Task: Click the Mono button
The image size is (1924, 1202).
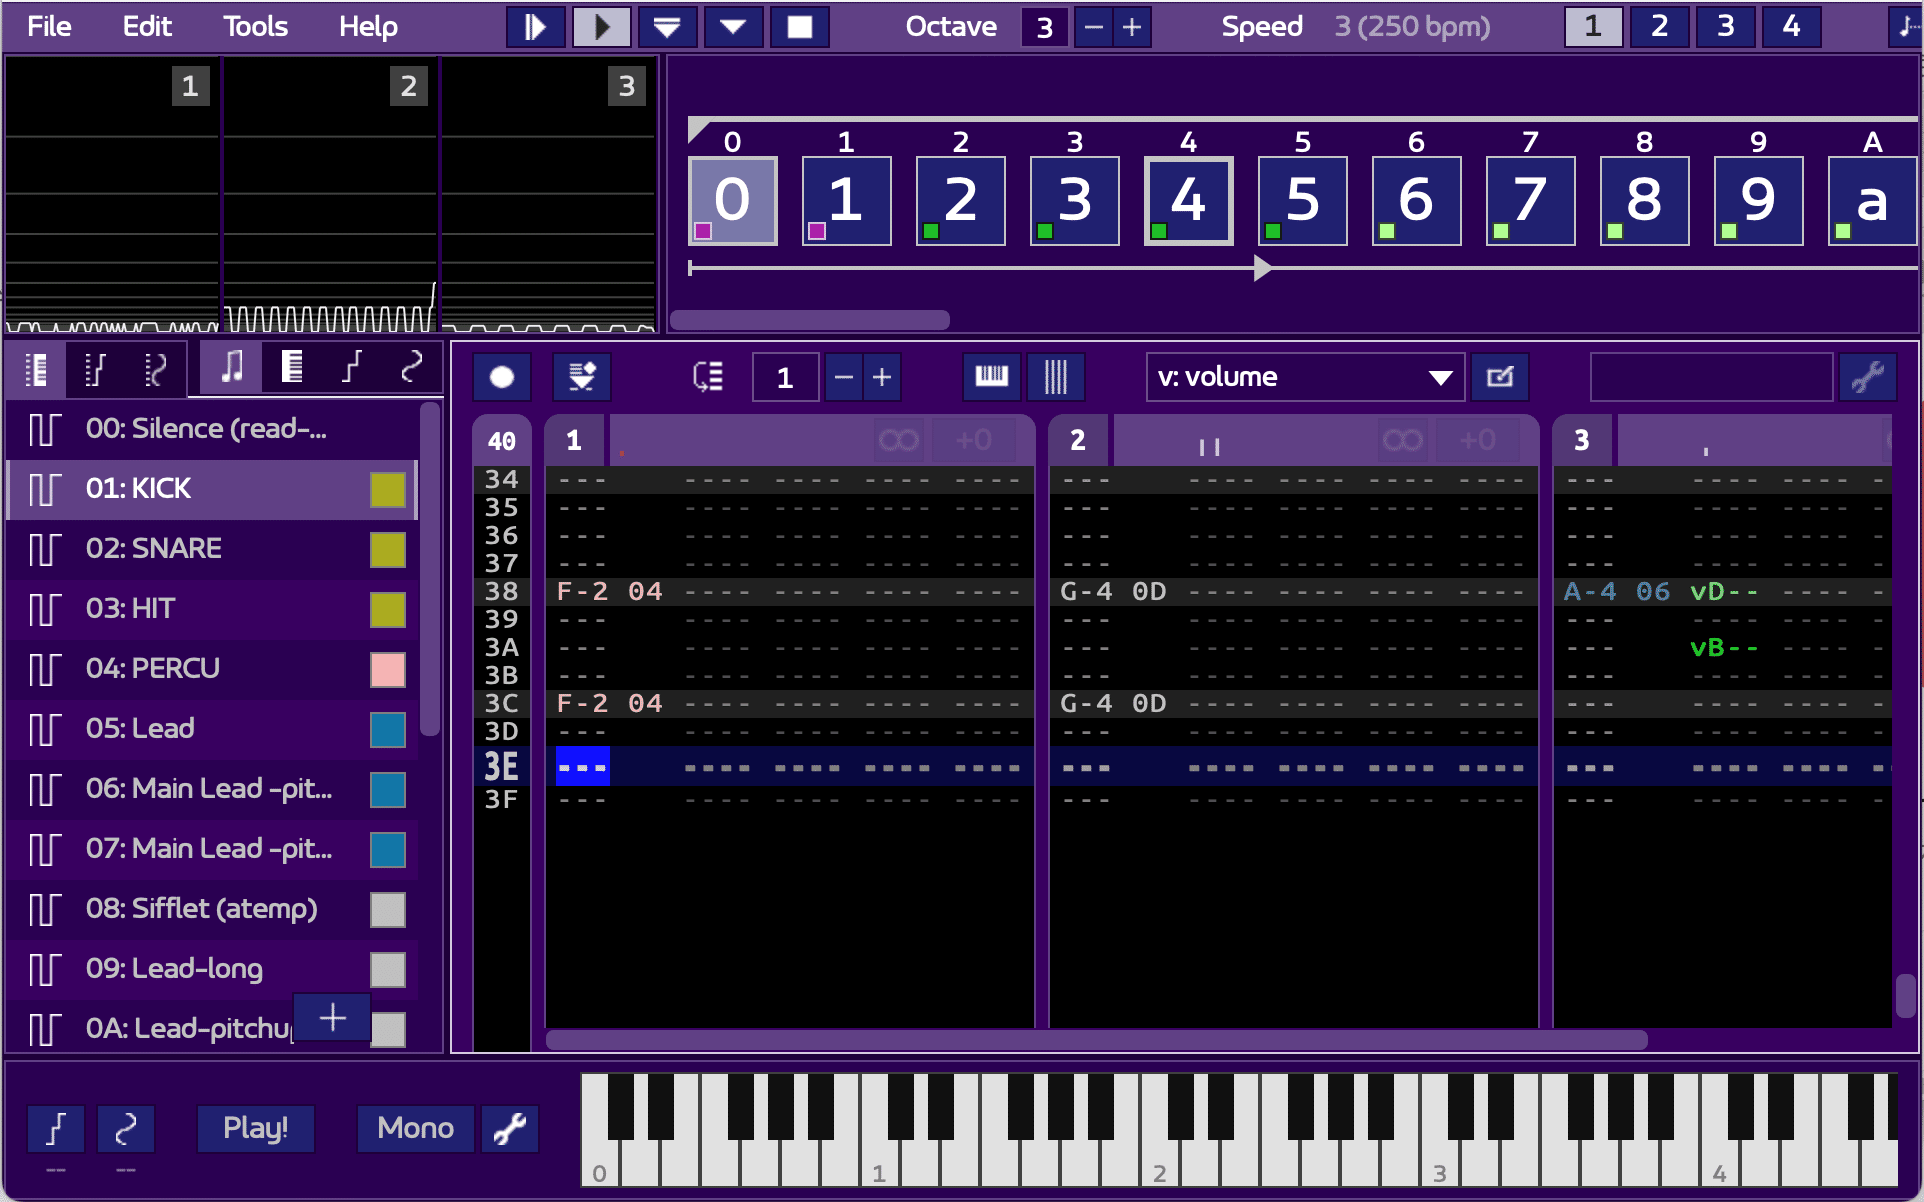Action: (415, 1129)
